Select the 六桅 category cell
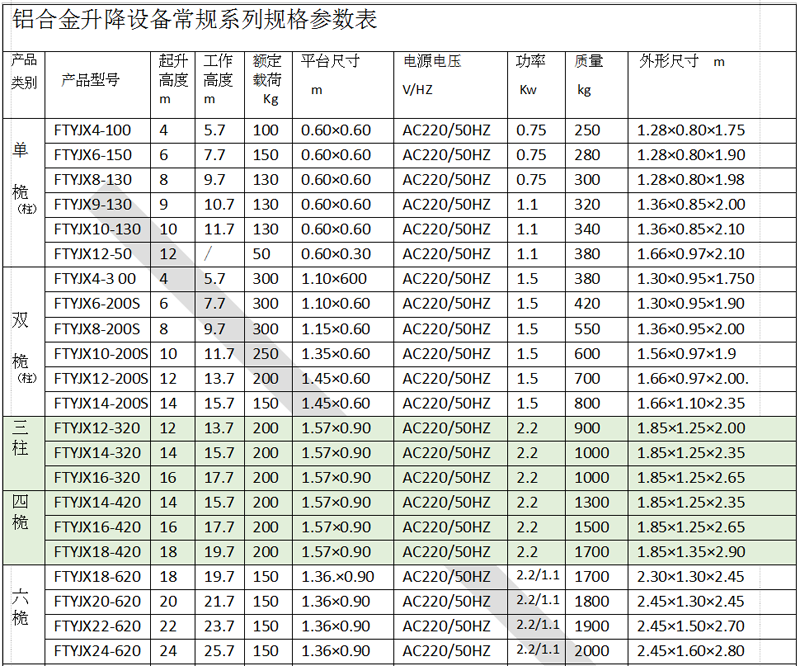The image size is (800, 666). click(22, 610)
